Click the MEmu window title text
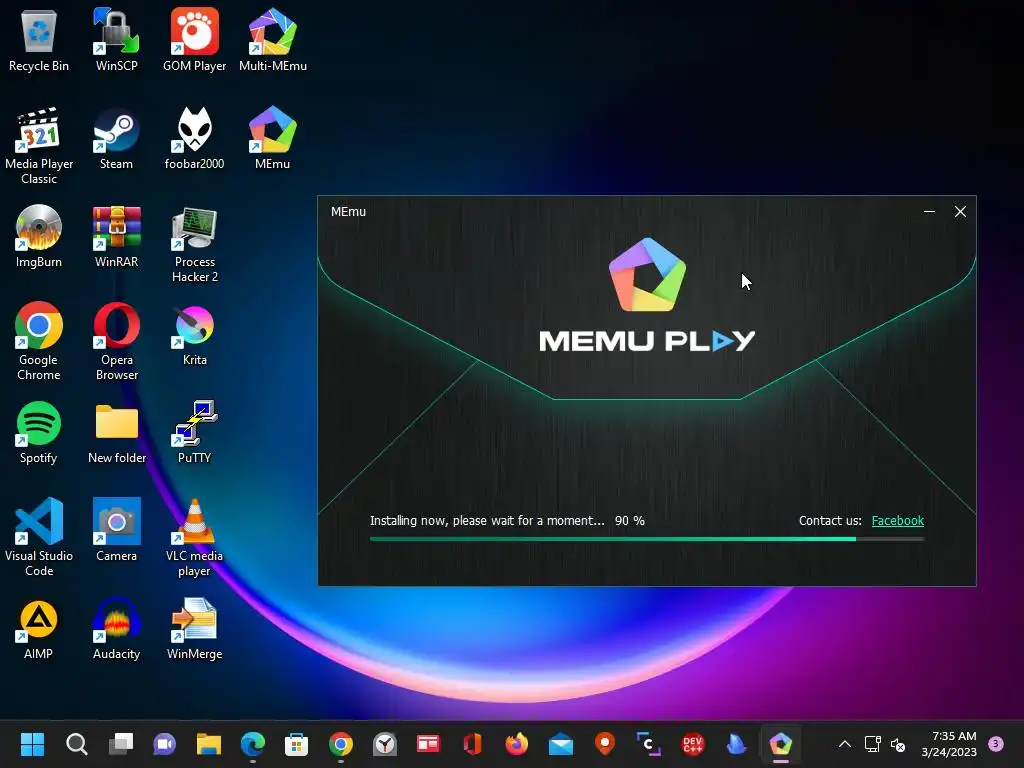1024x768 pixels. [348, 212]
